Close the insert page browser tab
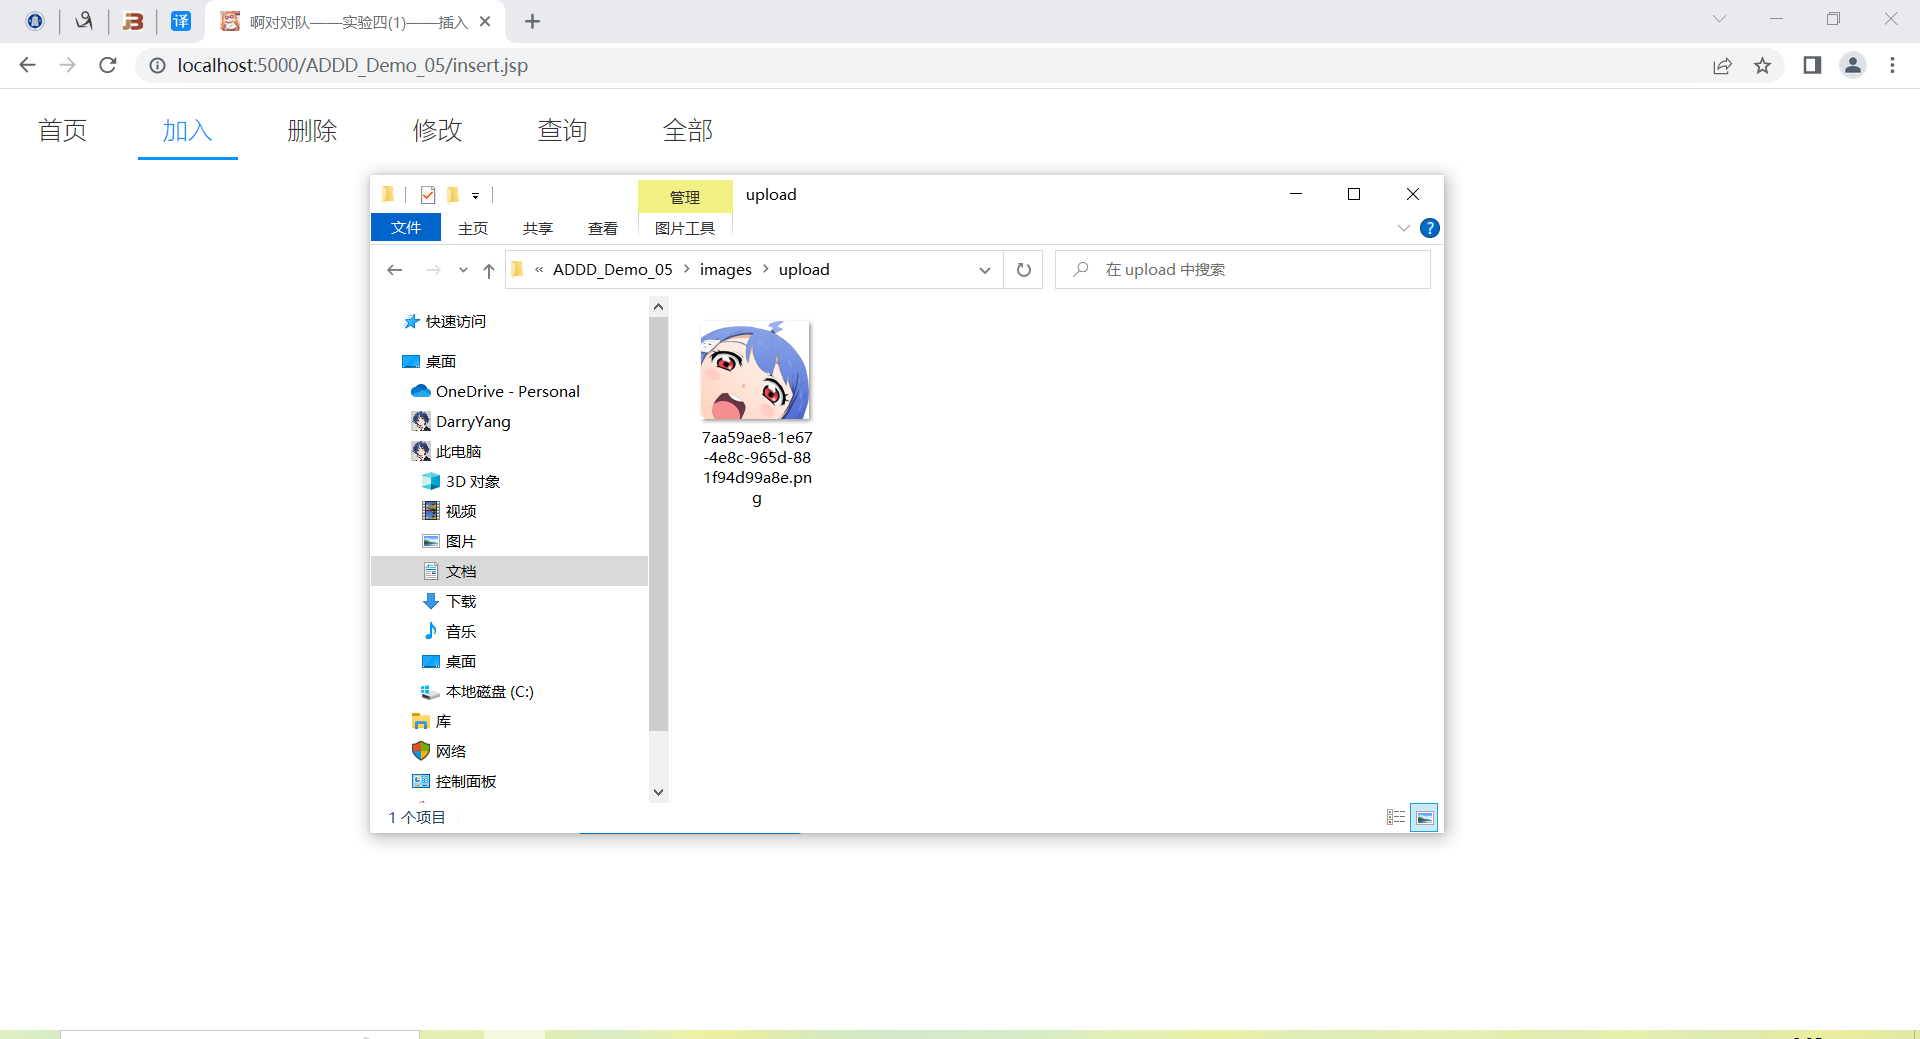Viewport: 1920px width, 1039px height. pyautogui.click(x=485, y=21)
